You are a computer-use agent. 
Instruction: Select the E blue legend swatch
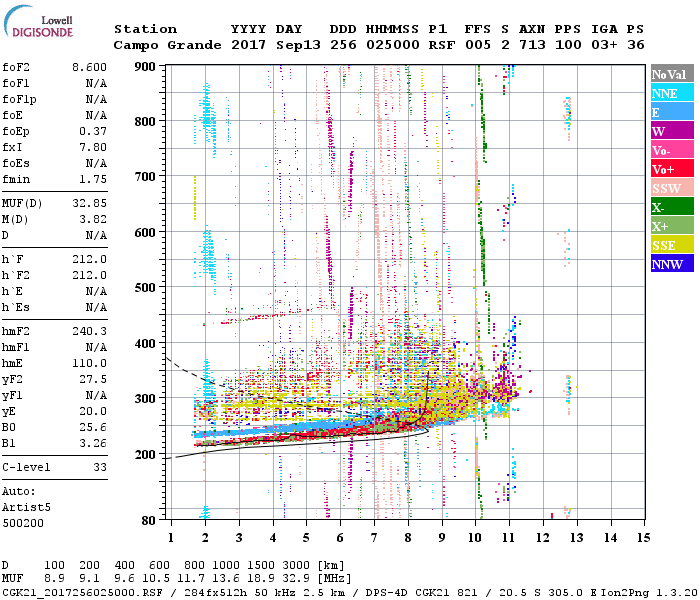click(672, 112)
